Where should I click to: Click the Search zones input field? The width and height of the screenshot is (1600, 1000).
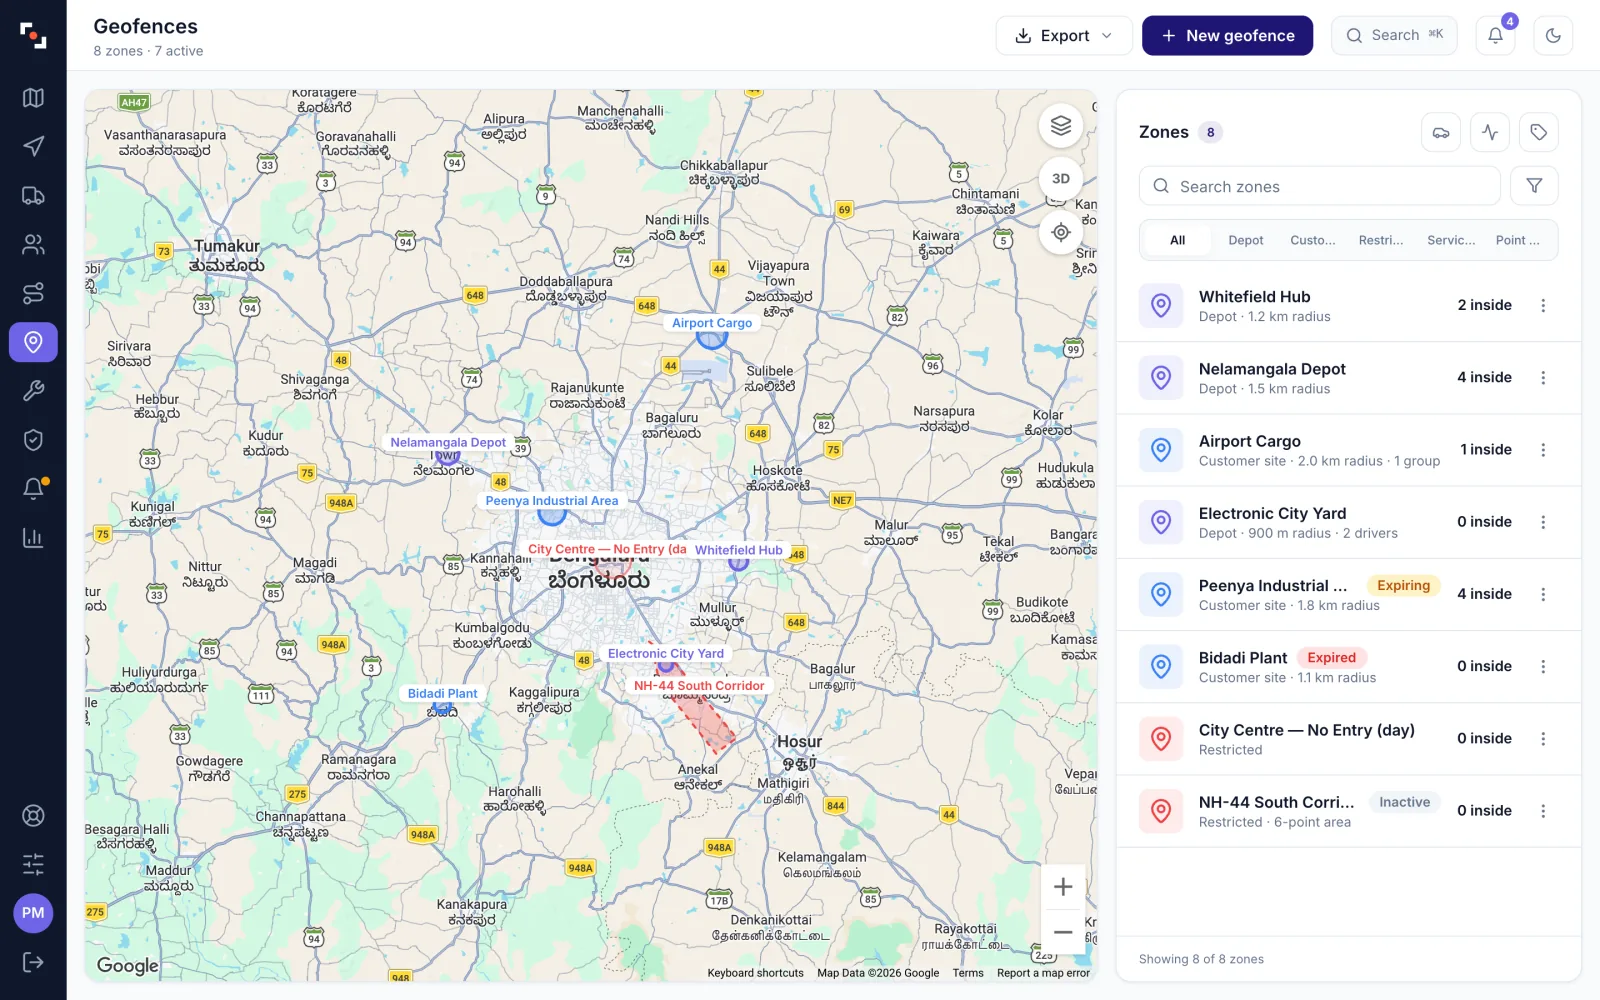(1319, 186)
